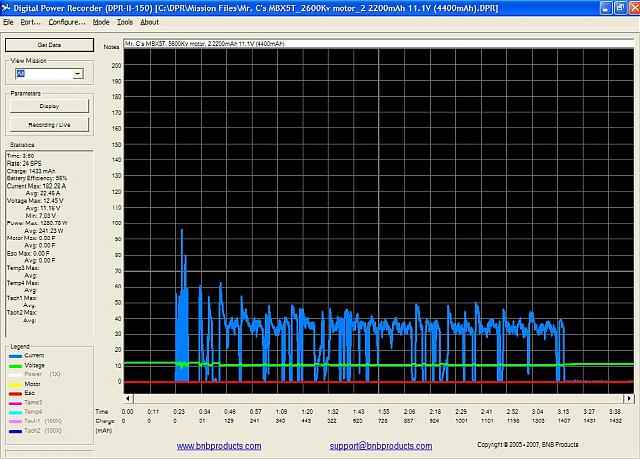Click the Get Data button

click(49, 45)
